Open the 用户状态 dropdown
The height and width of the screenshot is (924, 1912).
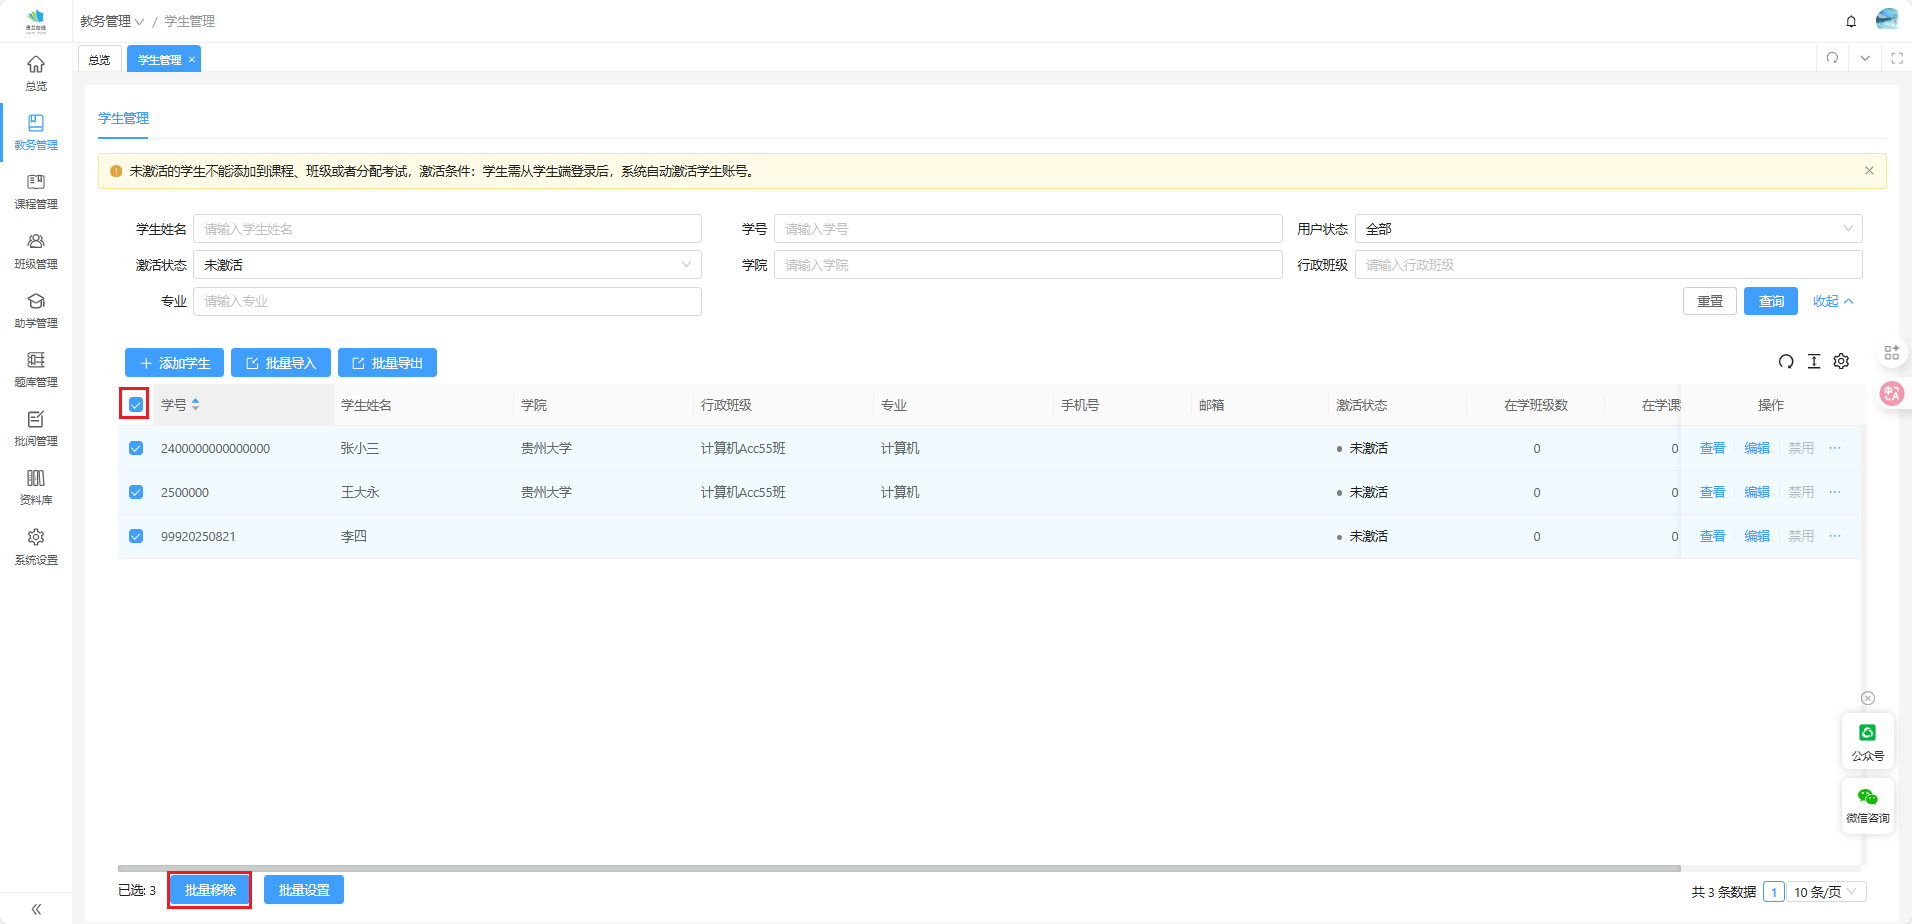(x=1607, y=229)
